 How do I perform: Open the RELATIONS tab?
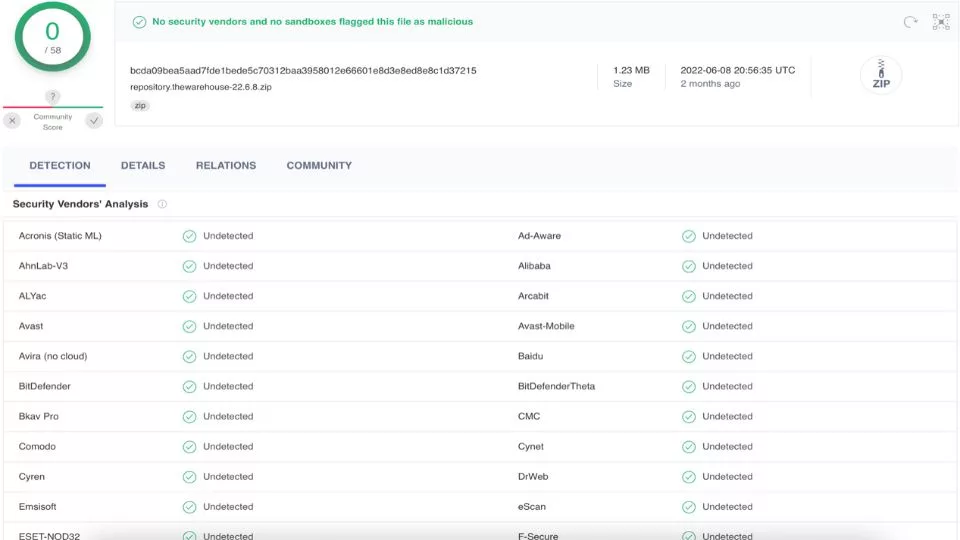tap(226, 165)
